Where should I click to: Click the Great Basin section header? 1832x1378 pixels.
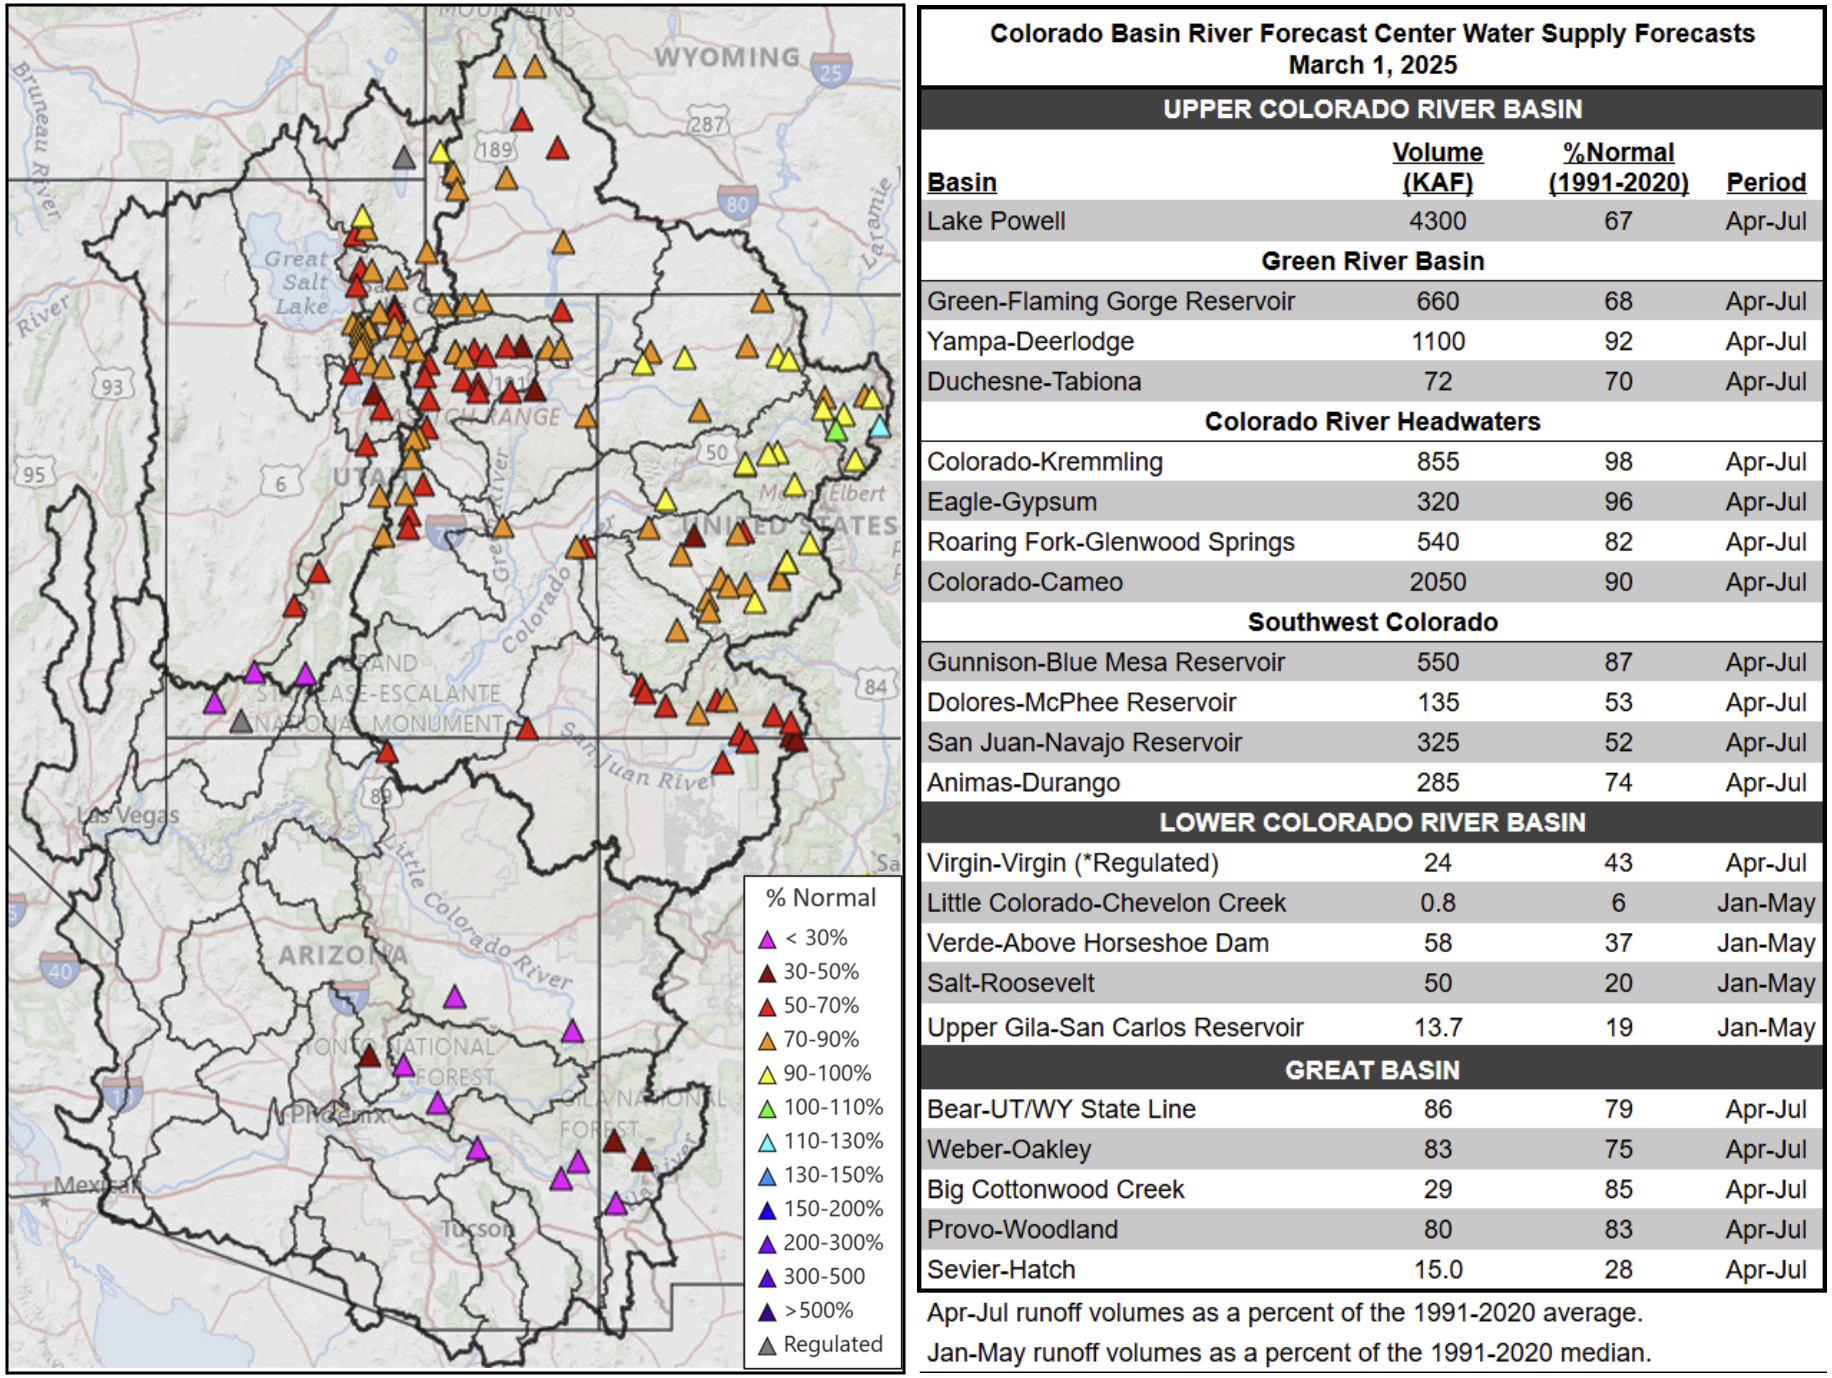tap(1371, 1070)
